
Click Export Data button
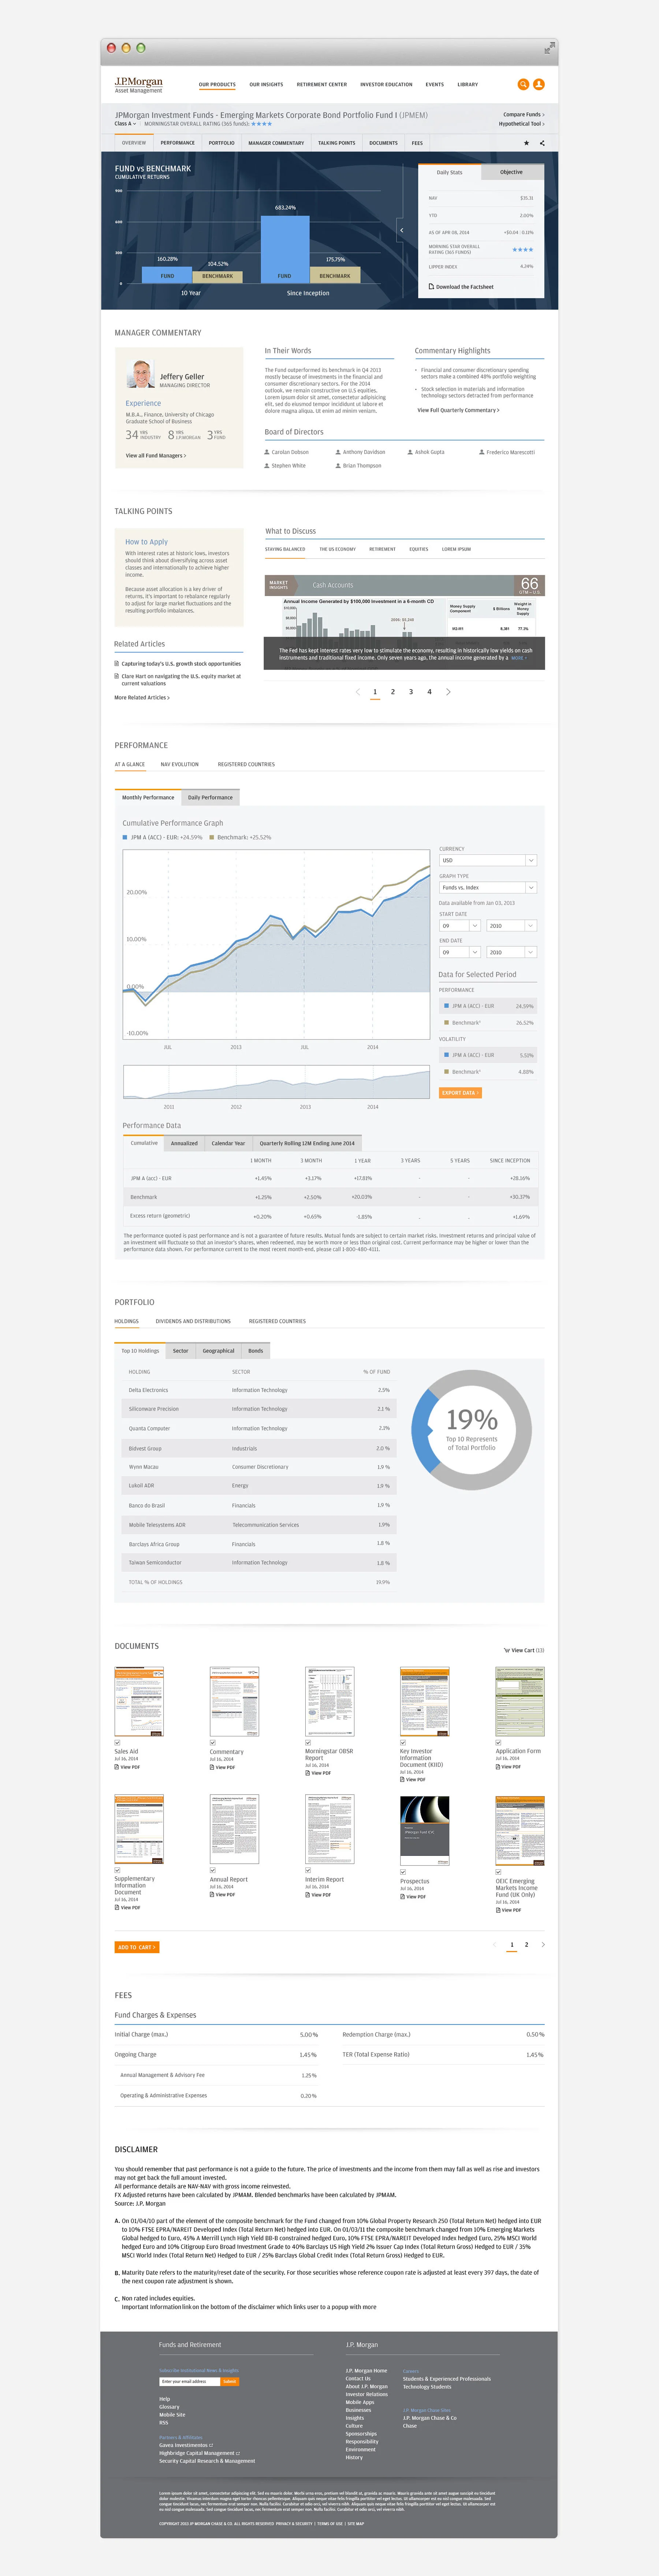coord(460,1093)
